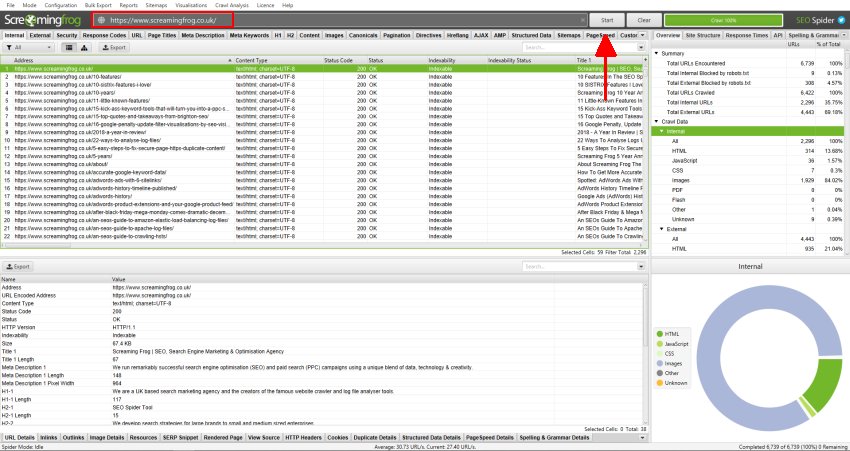Open the Configuration menu
This screenshot has width=850, height=451.
[61, 5]
